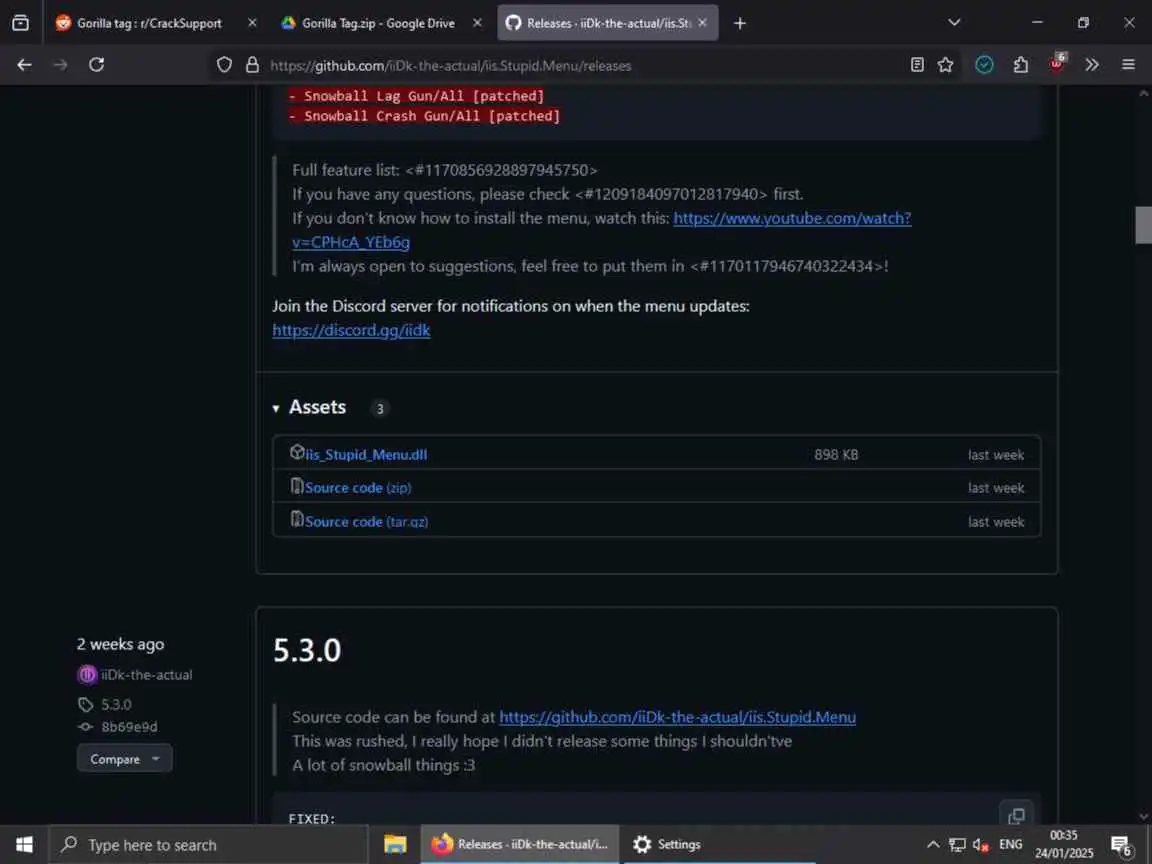This screenshot has width=1152, height=864.
Task: Download Source code (tar.gz)
Action: pos(367,522)
